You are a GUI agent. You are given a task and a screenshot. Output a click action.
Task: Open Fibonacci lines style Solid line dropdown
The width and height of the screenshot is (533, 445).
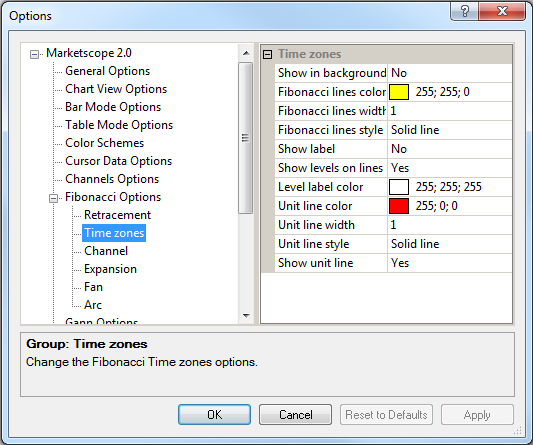click(x=449, y=130)
